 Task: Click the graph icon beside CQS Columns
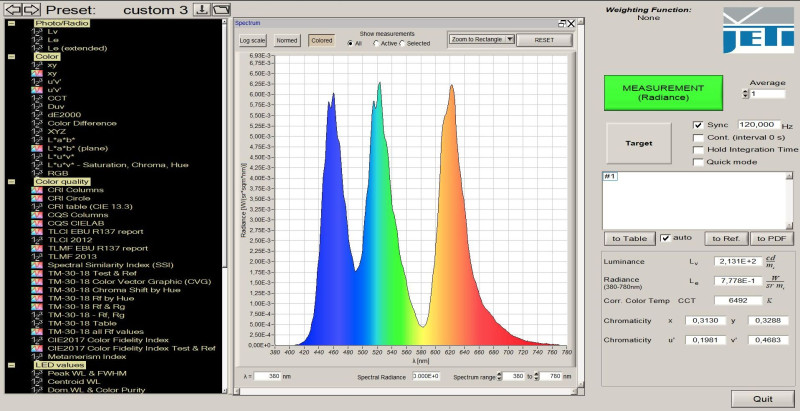(37, 215)
